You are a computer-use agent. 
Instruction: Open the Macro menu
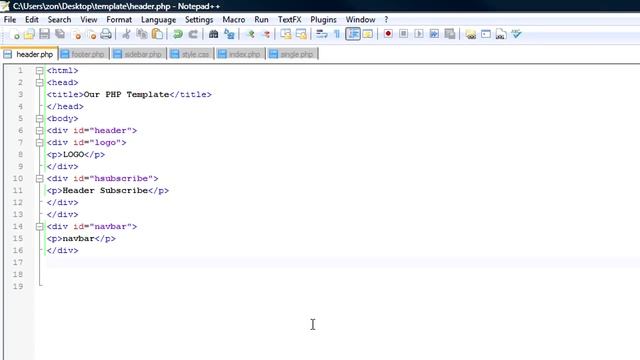(233, 20)
